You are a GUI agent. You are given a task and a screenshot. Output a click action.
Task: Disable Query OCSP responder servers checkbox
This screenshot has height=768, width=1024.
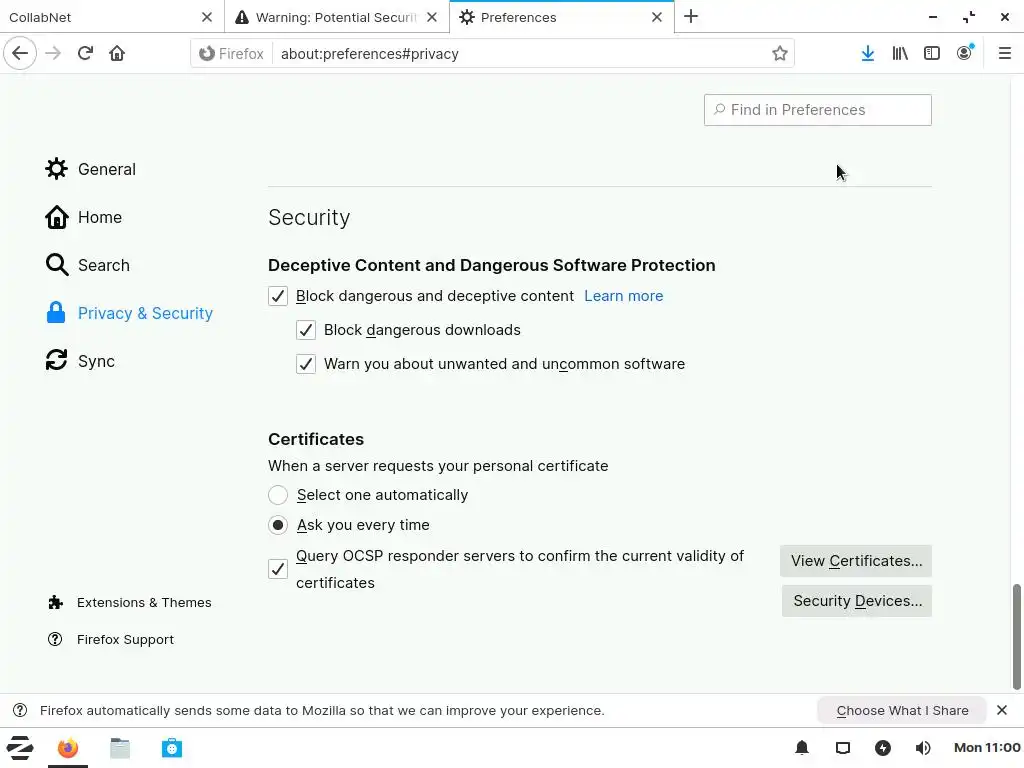(278, 569)
